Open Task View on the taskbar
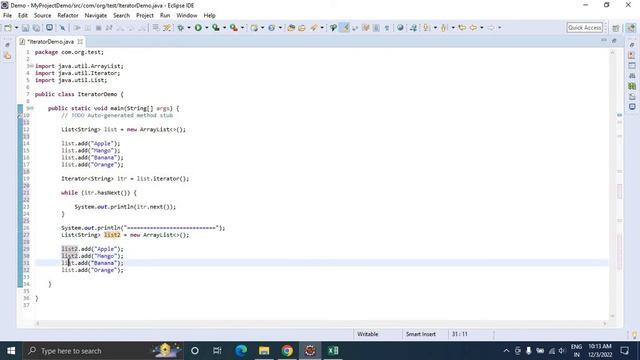 tap(217, 351)
